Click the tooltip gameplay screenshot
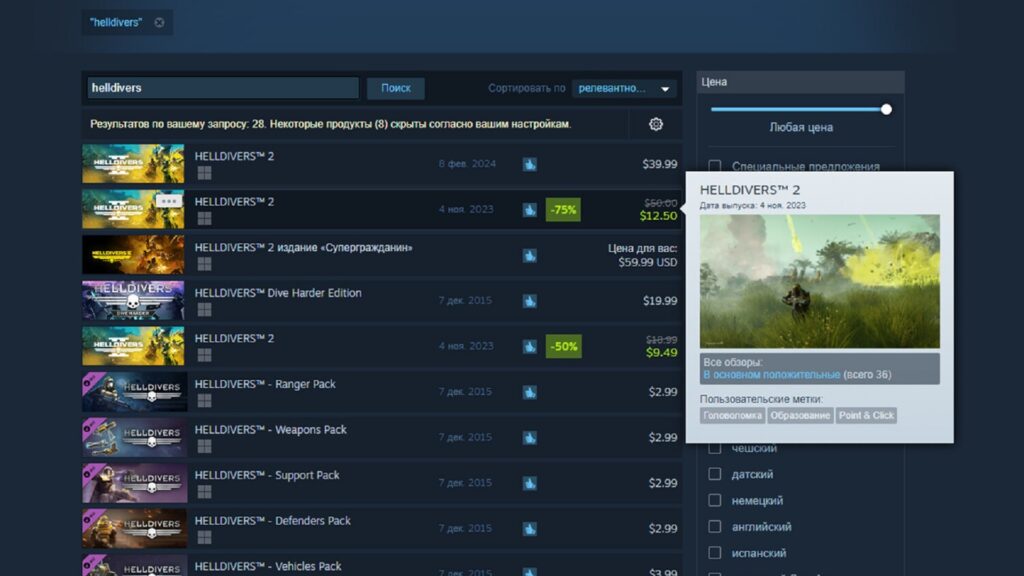The image size is (1024, 576). tap(820, 281)
